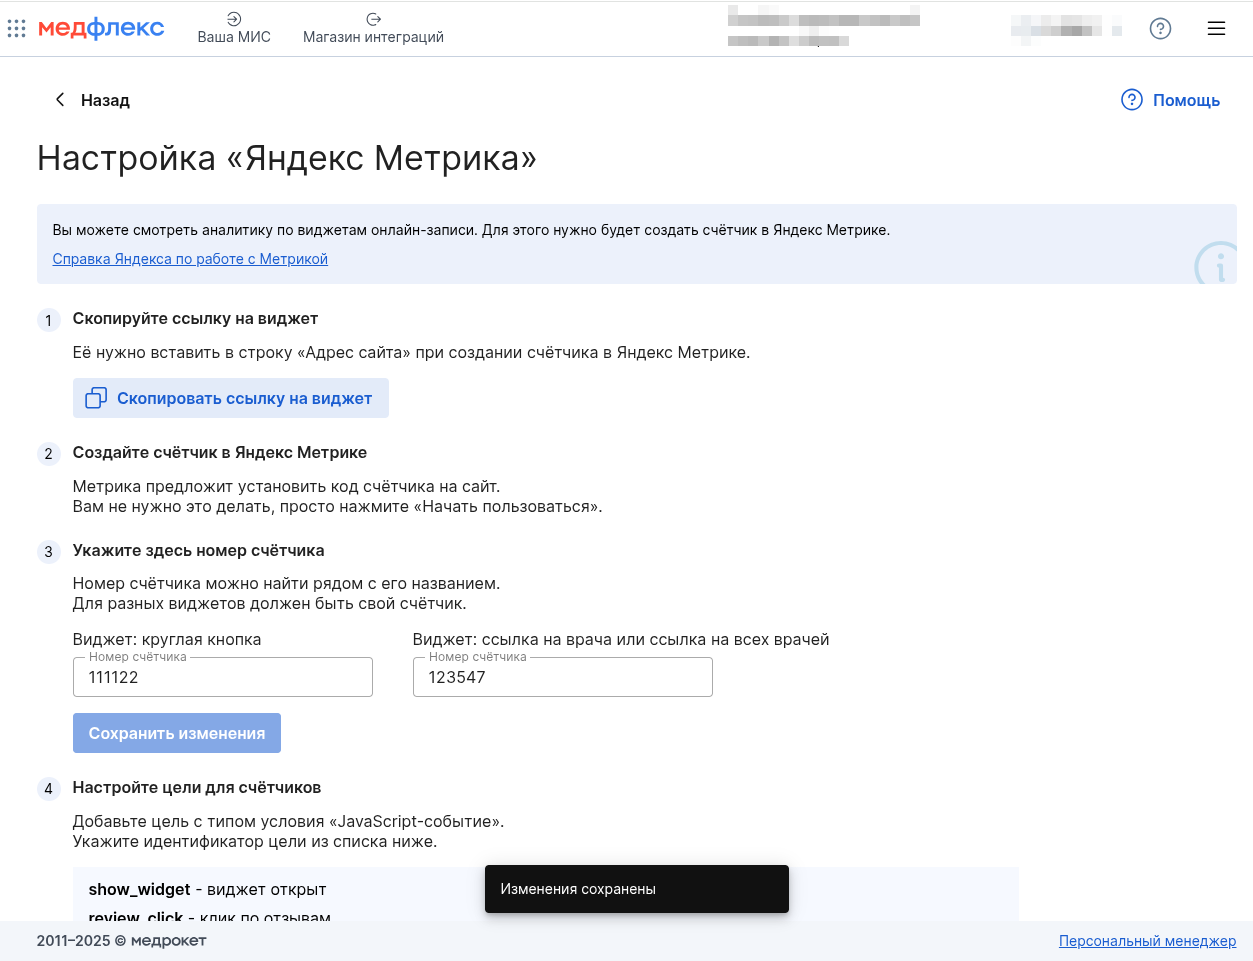Open the «Ваша МИС» section
This screenshot has width=1253, height=961.
click(x=234, y=28)
